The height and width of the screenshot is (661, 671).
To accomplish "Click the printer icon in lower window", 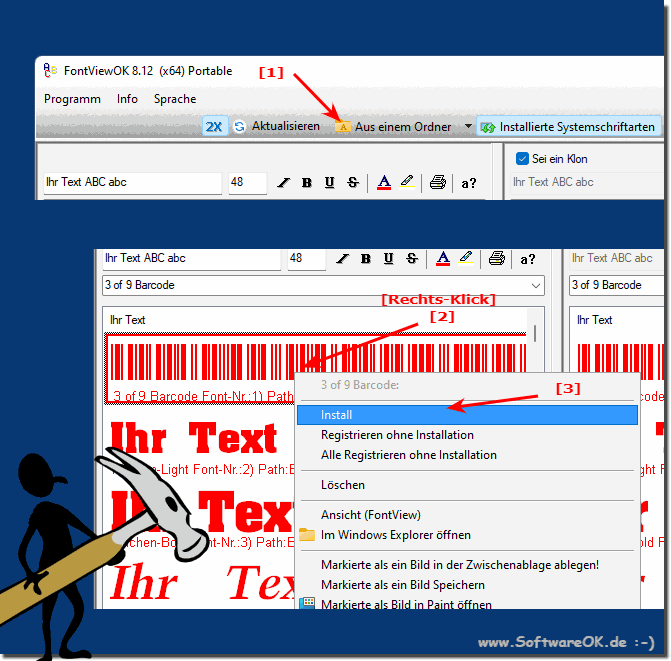I will point(496,258).
